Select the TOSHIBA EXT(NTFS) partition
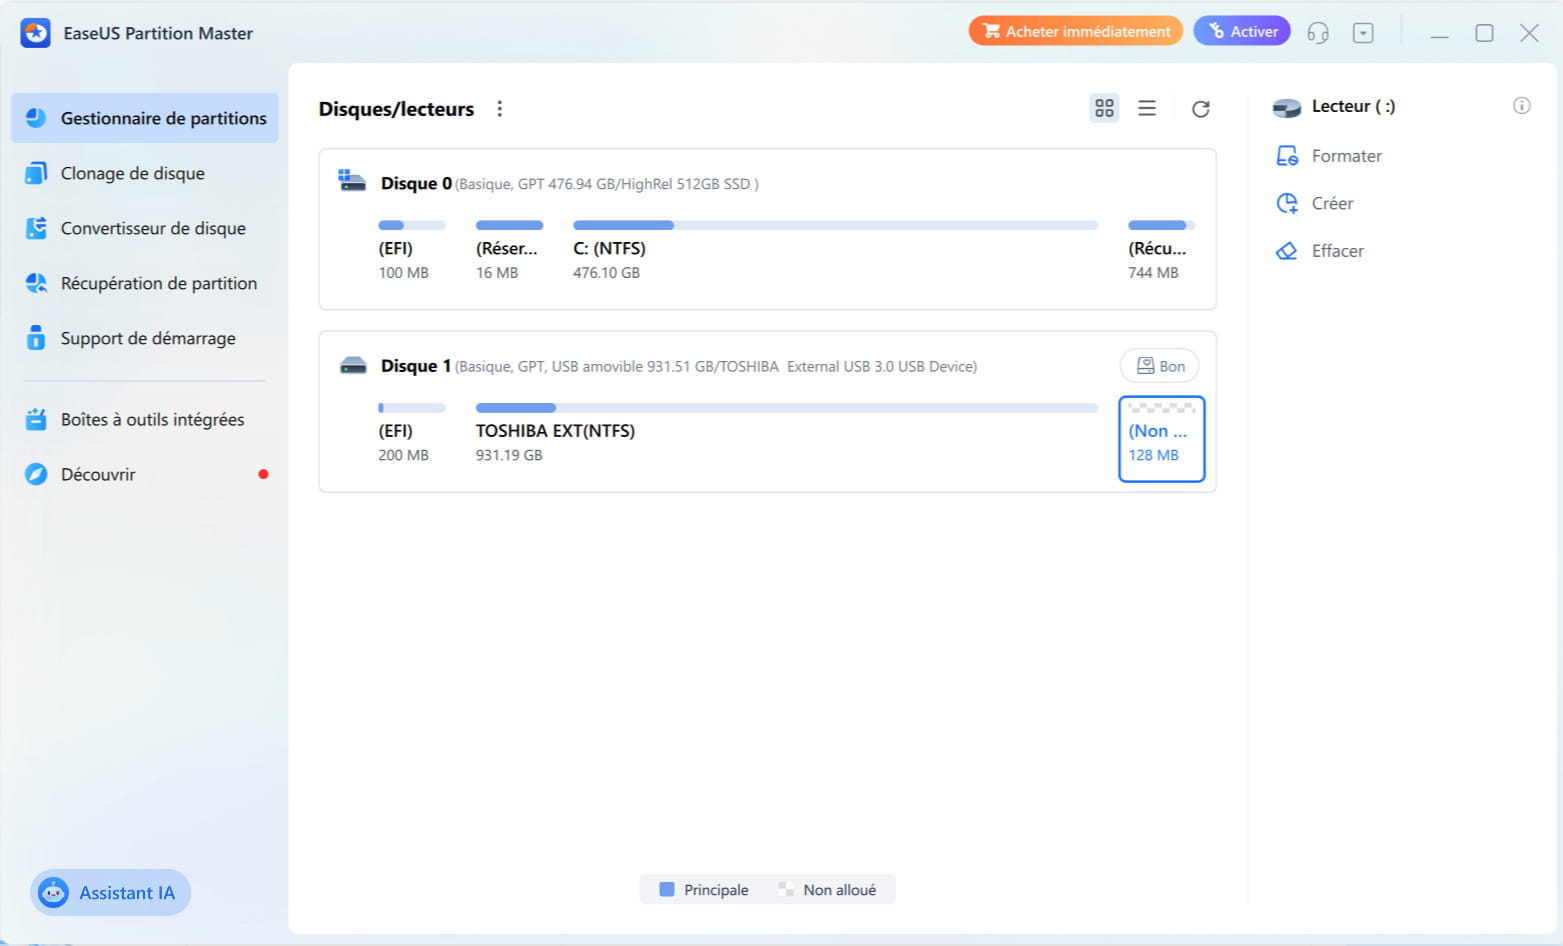The image size is (1563, 946). tap(786, 432)
